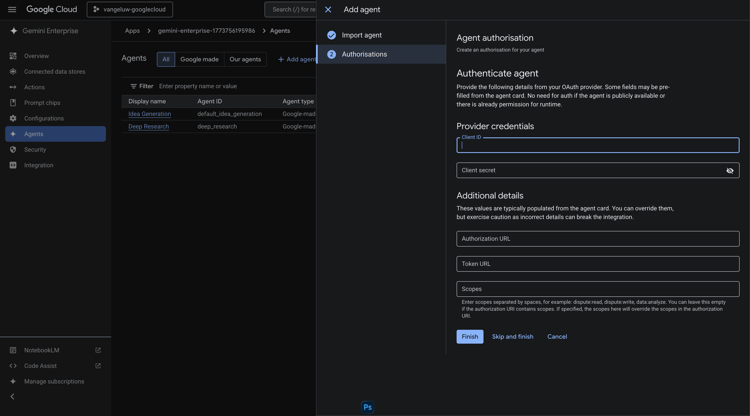Open the vangeluw-googlecloud project picker
Image resolution: width=750 pixels, height=416 pixels.
[130, 10]
